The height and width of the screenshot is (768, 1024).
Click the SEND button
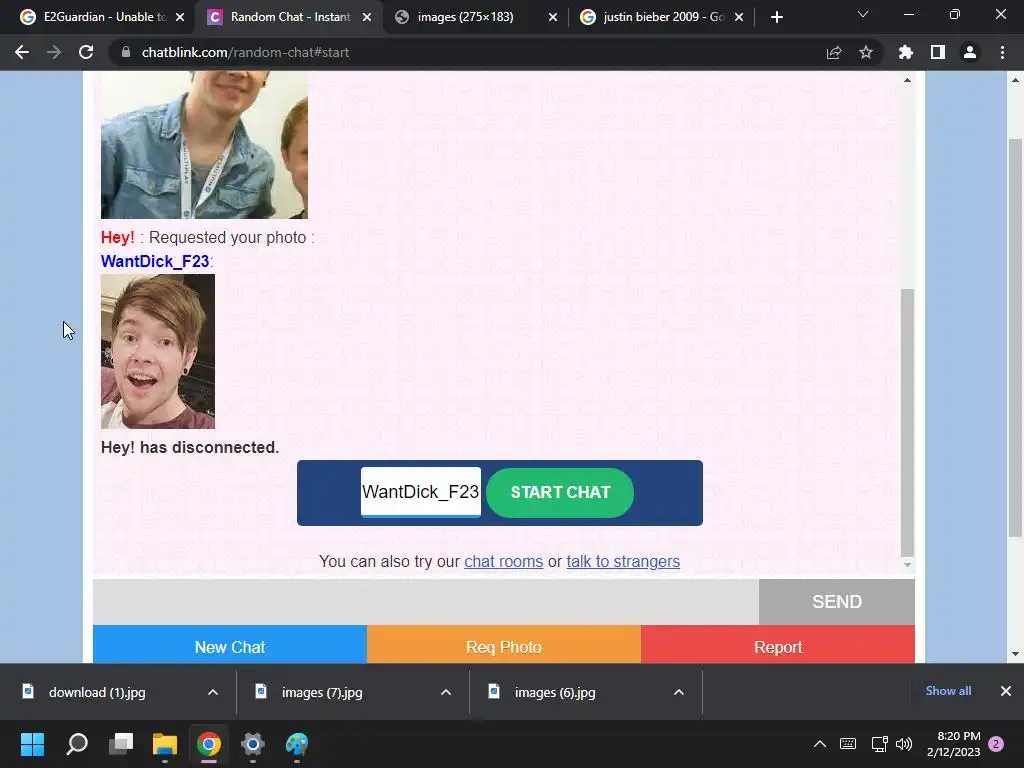coord(837,601)
